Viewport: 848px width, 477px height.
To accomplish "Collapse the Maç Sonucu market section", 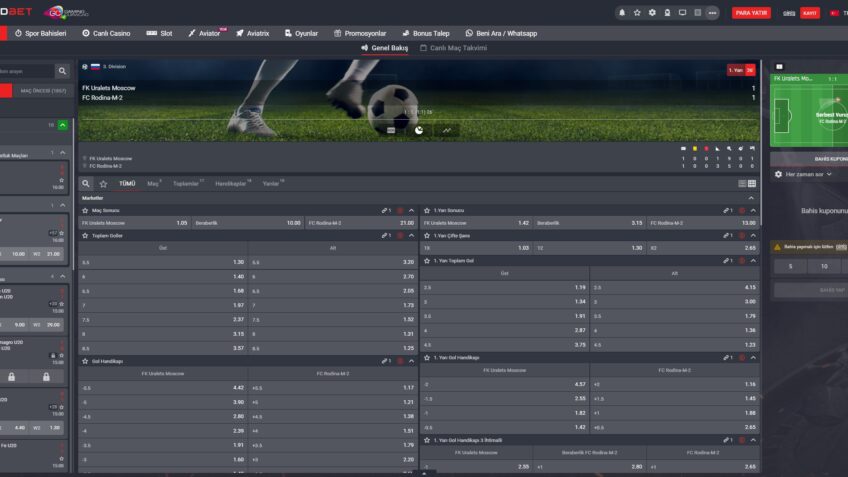I will [x=411, y=211].
